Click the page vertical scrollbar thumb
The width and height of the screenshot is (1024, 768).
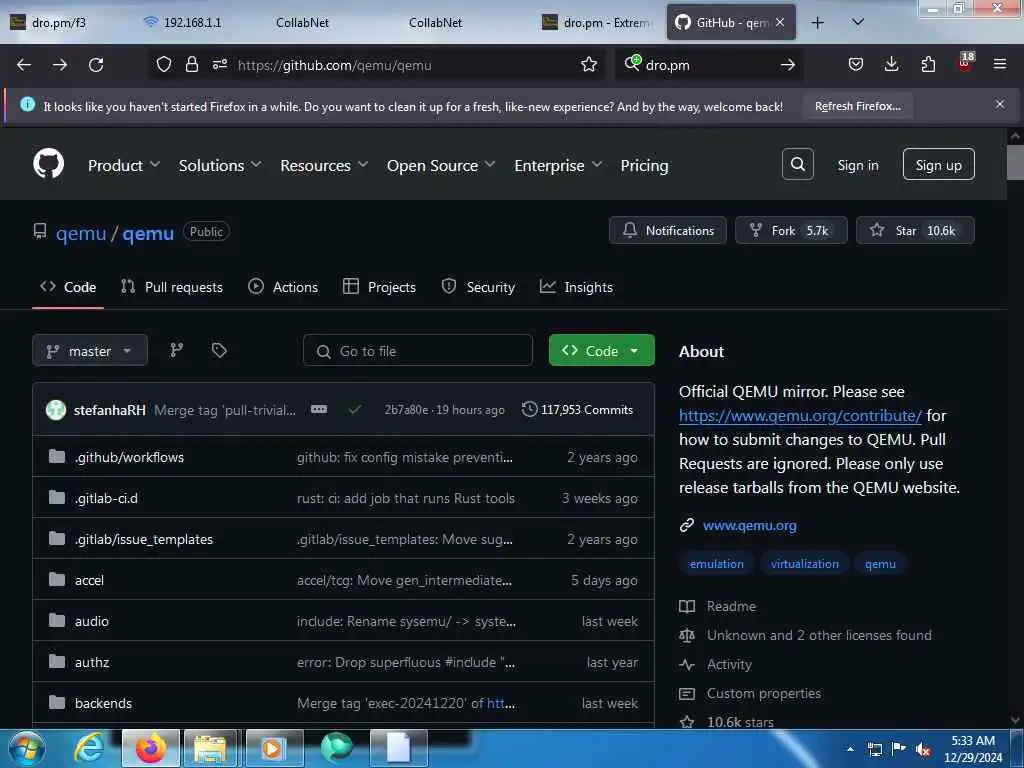(1015, 162)
